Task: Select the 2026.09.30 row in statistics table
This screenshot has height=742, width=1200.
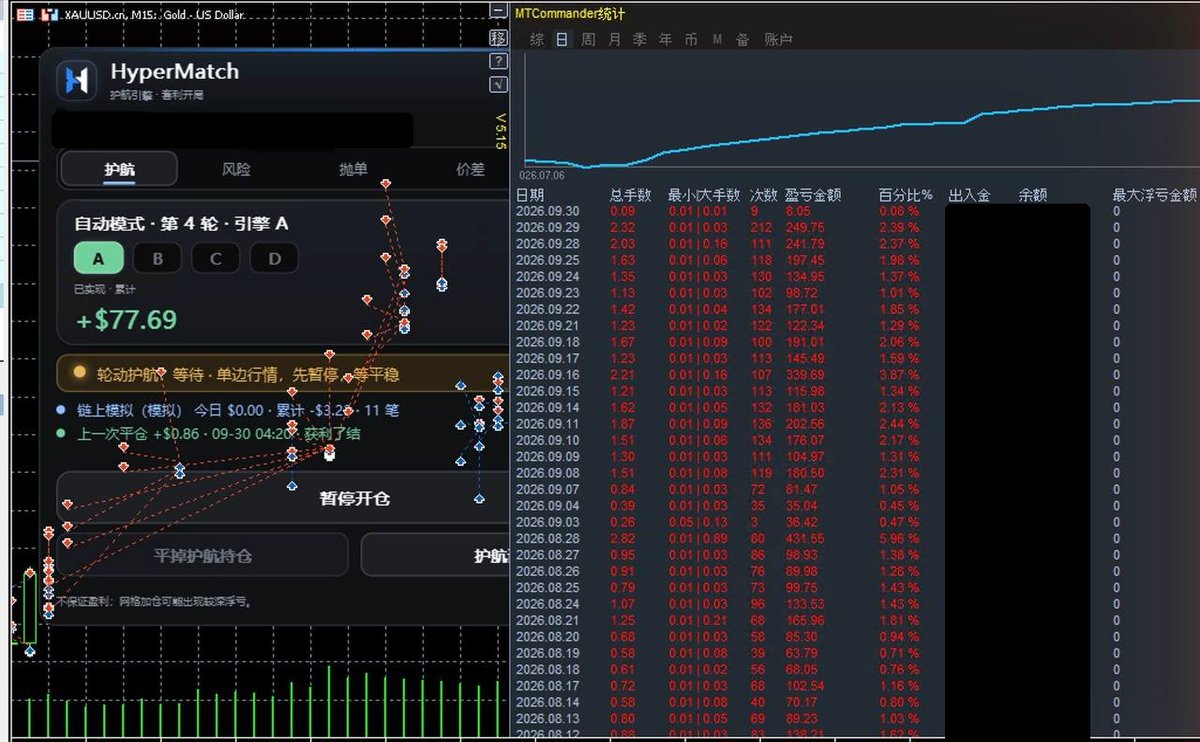Action: click(x=856, y=211)
